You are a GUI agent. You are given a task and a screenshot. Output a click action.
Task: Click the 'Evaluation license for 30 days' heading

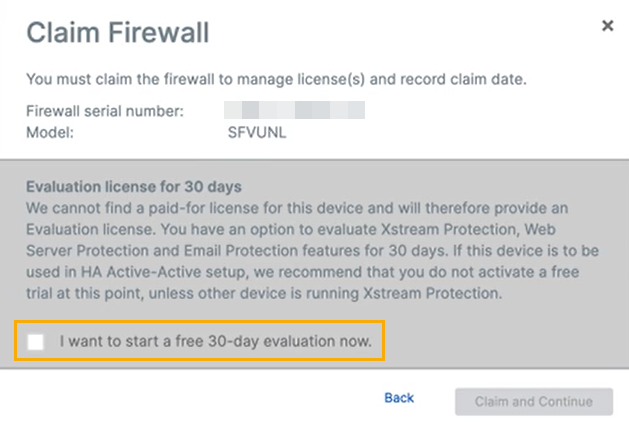click(x=134, y=186)
